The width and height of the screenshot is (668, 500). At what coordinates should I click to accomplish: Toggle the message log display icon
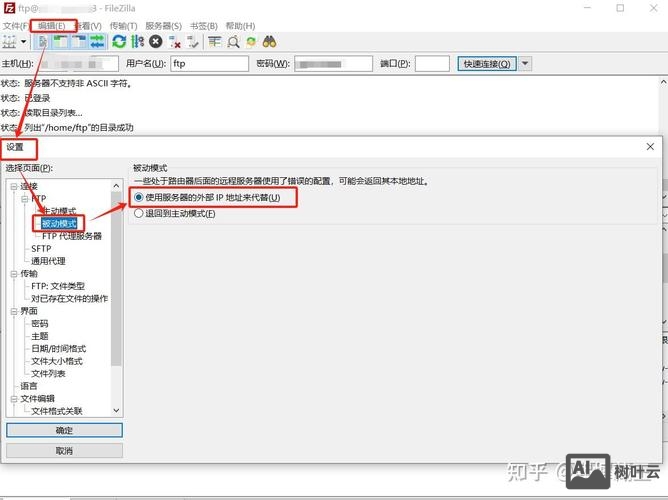pos(43,42)
